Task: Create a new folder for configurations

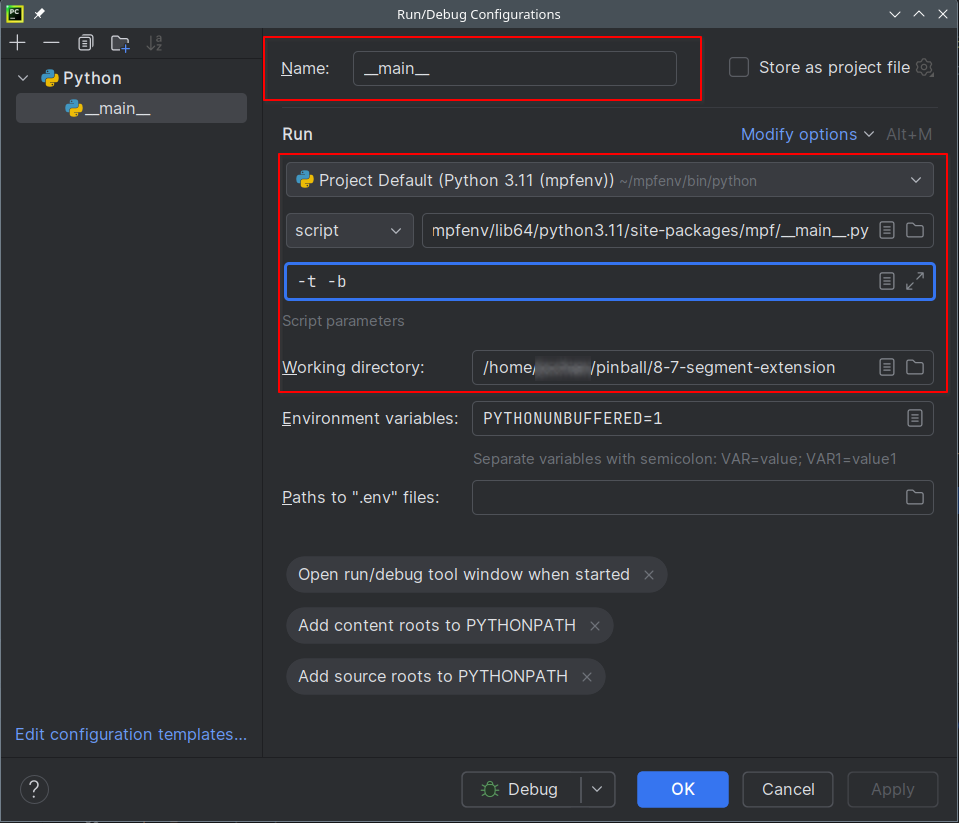Action: tap(119, 43)
